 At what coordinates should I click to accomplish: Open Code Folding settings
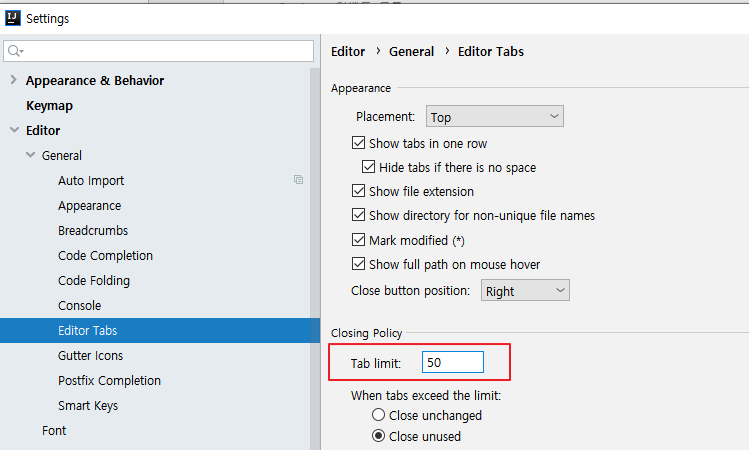click(94, 281)
